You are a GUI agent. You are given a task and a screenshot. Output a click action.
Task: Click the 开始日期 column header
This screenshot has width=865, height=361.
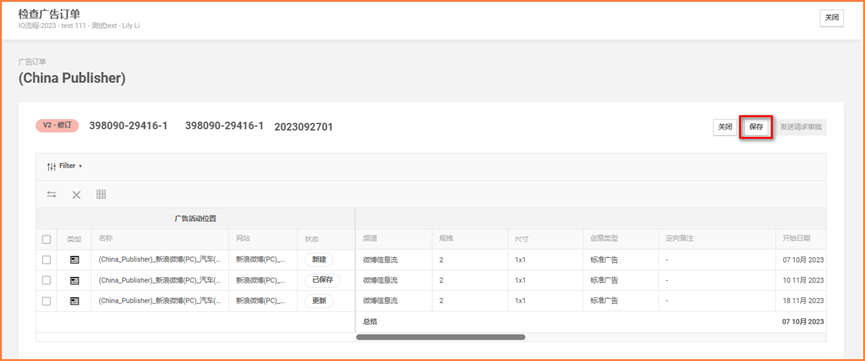tap(796, 239)
